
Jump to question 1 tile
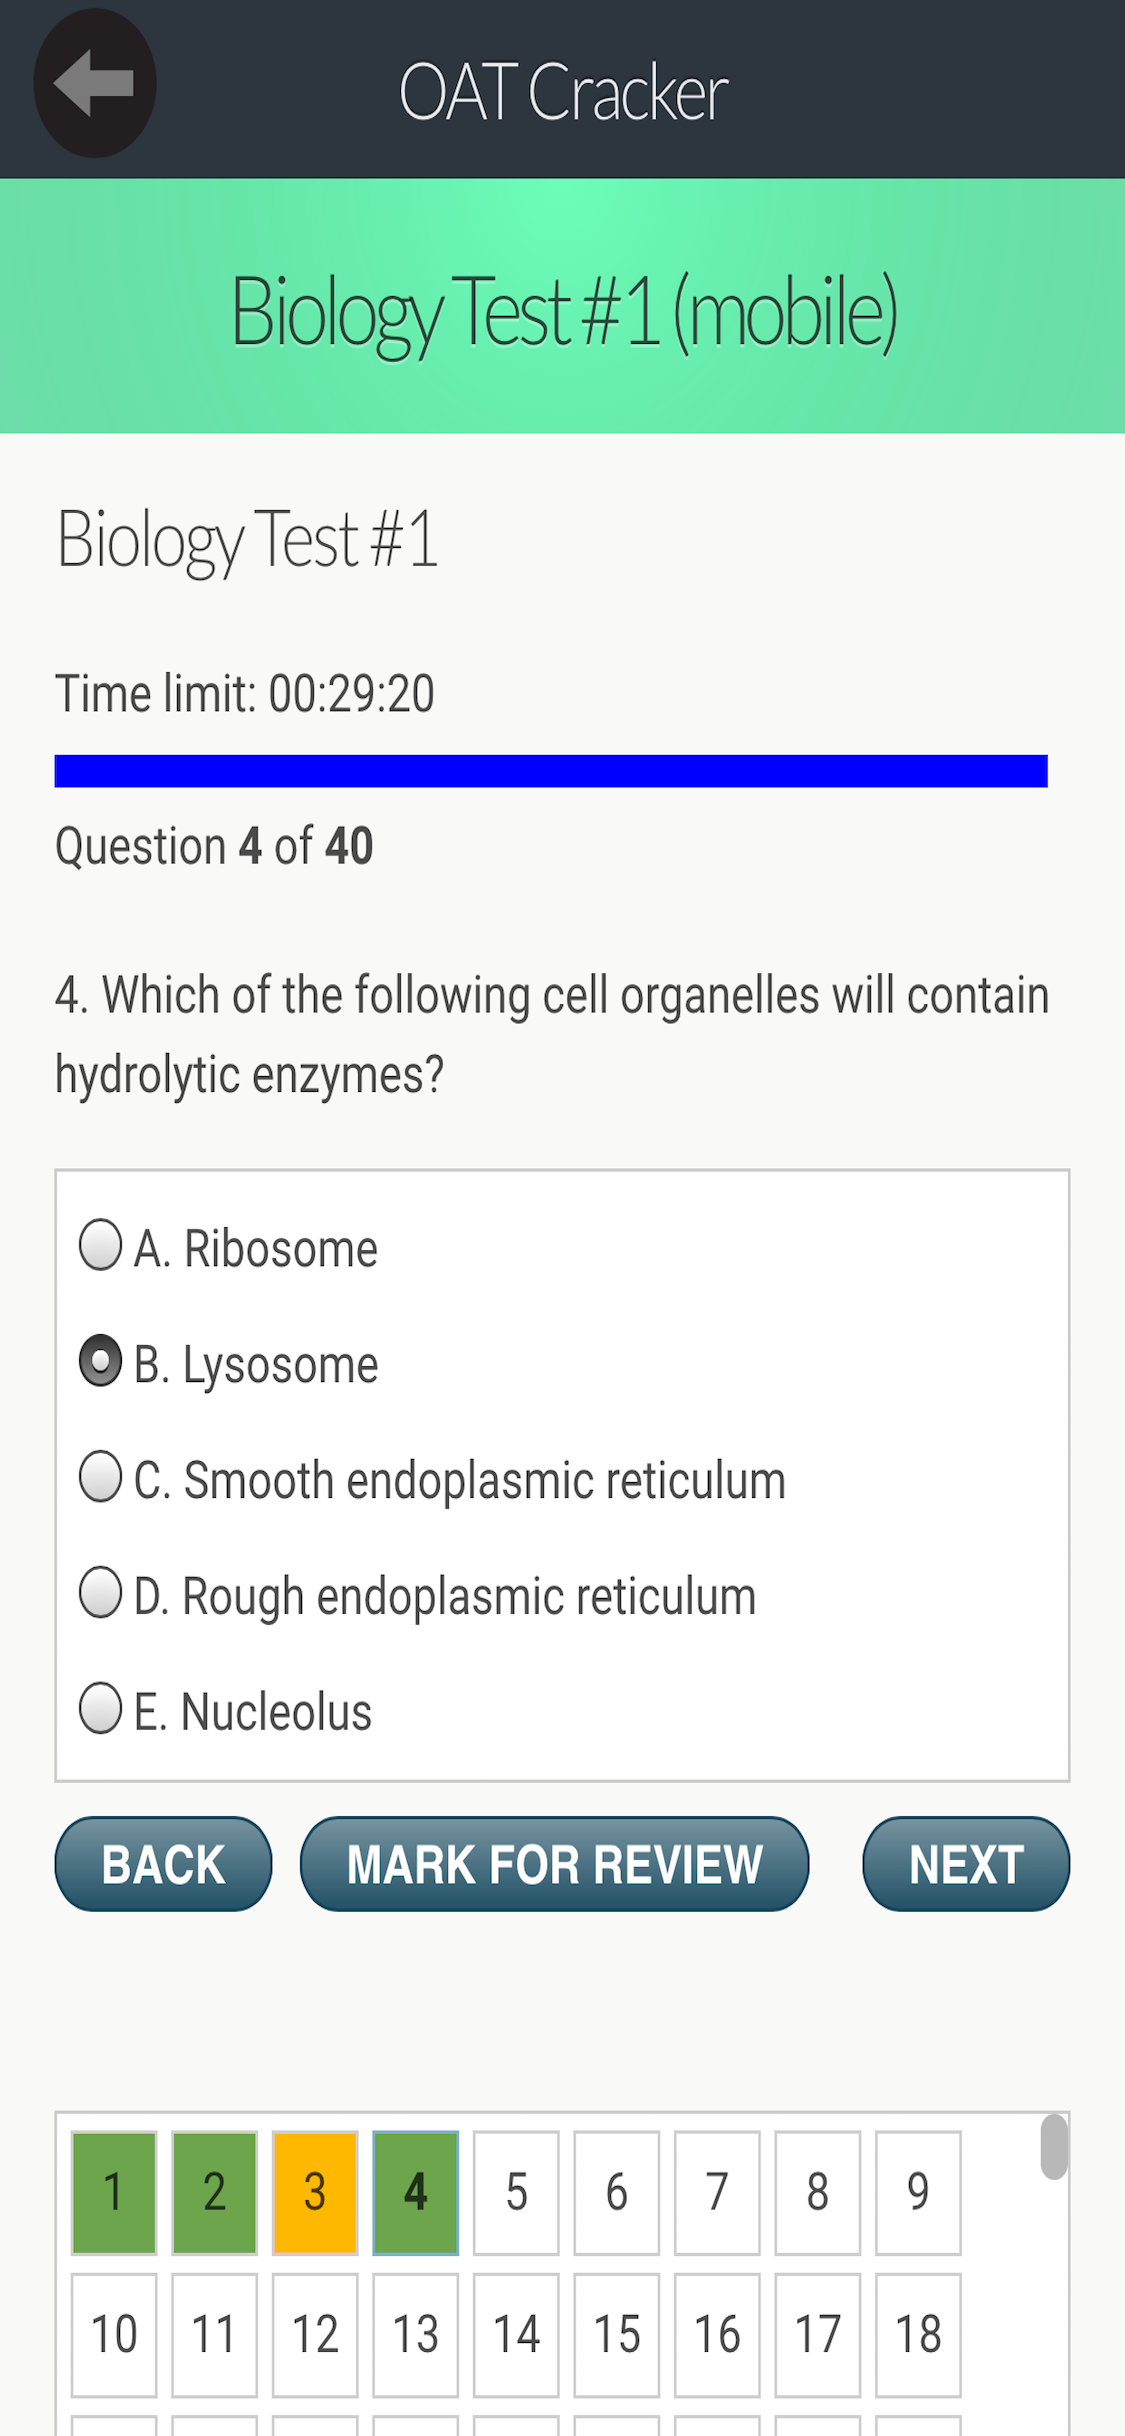(114, 2192)
